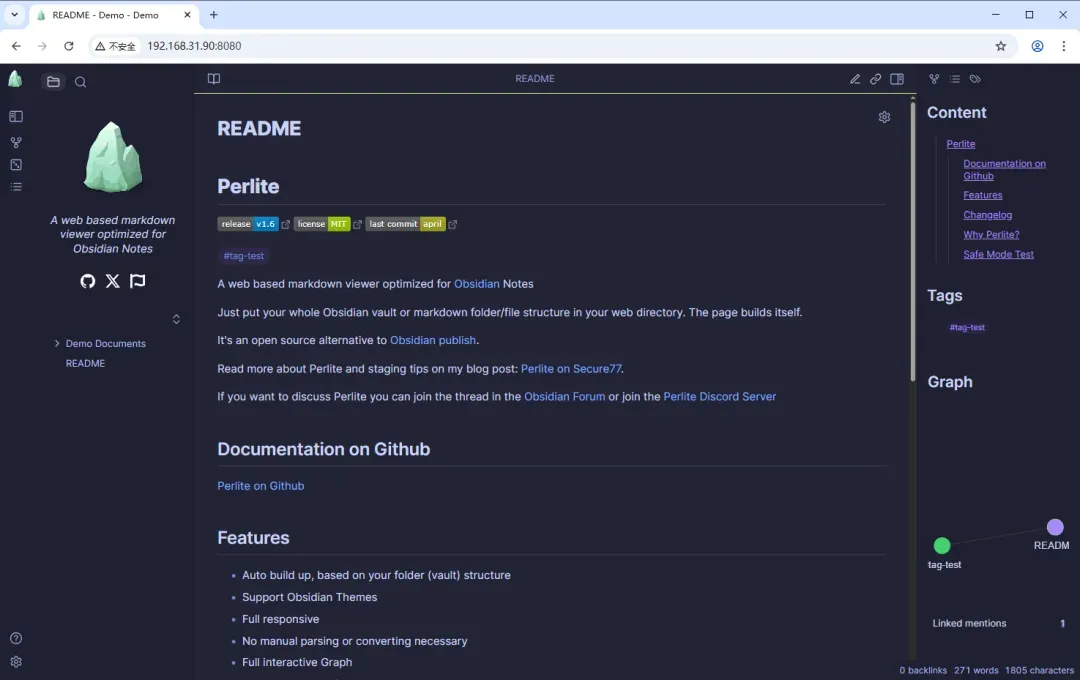Open a new browser tab

coord(214,14)
